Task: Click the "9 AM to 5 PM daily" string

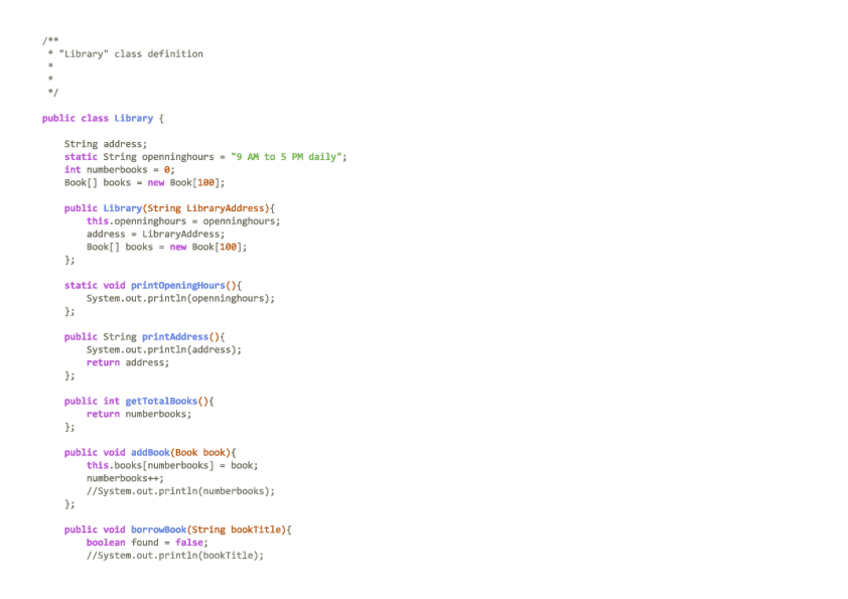Action: (286, 157)
